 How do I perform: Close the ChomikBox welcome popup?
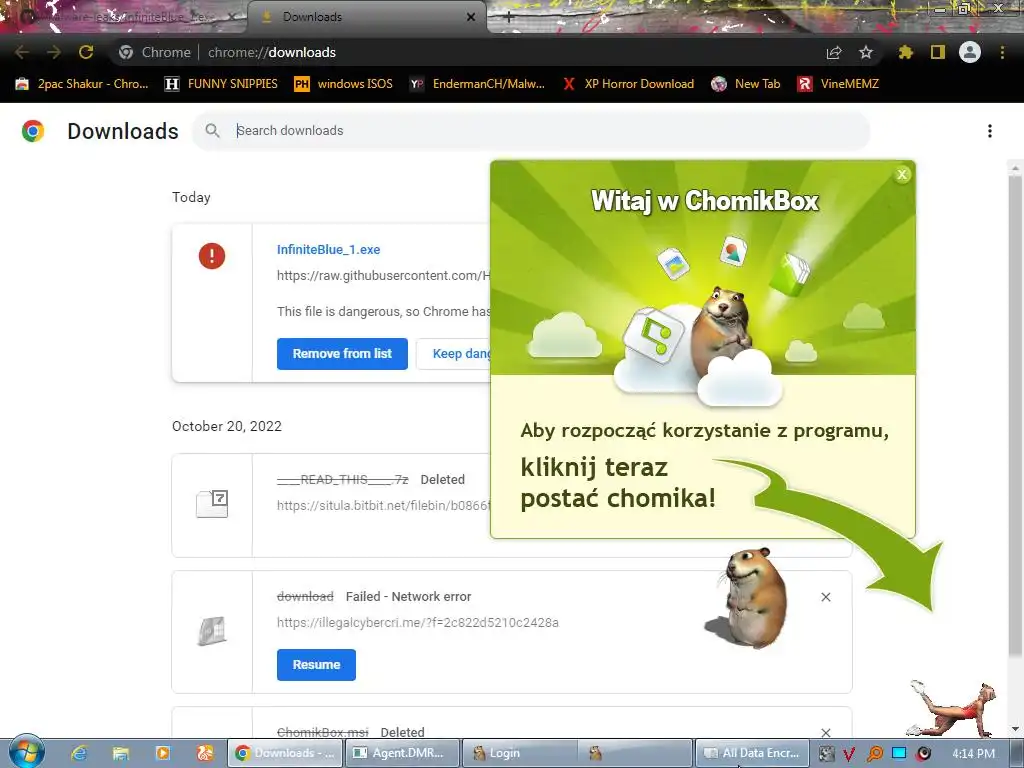click(x=902, y=174)
